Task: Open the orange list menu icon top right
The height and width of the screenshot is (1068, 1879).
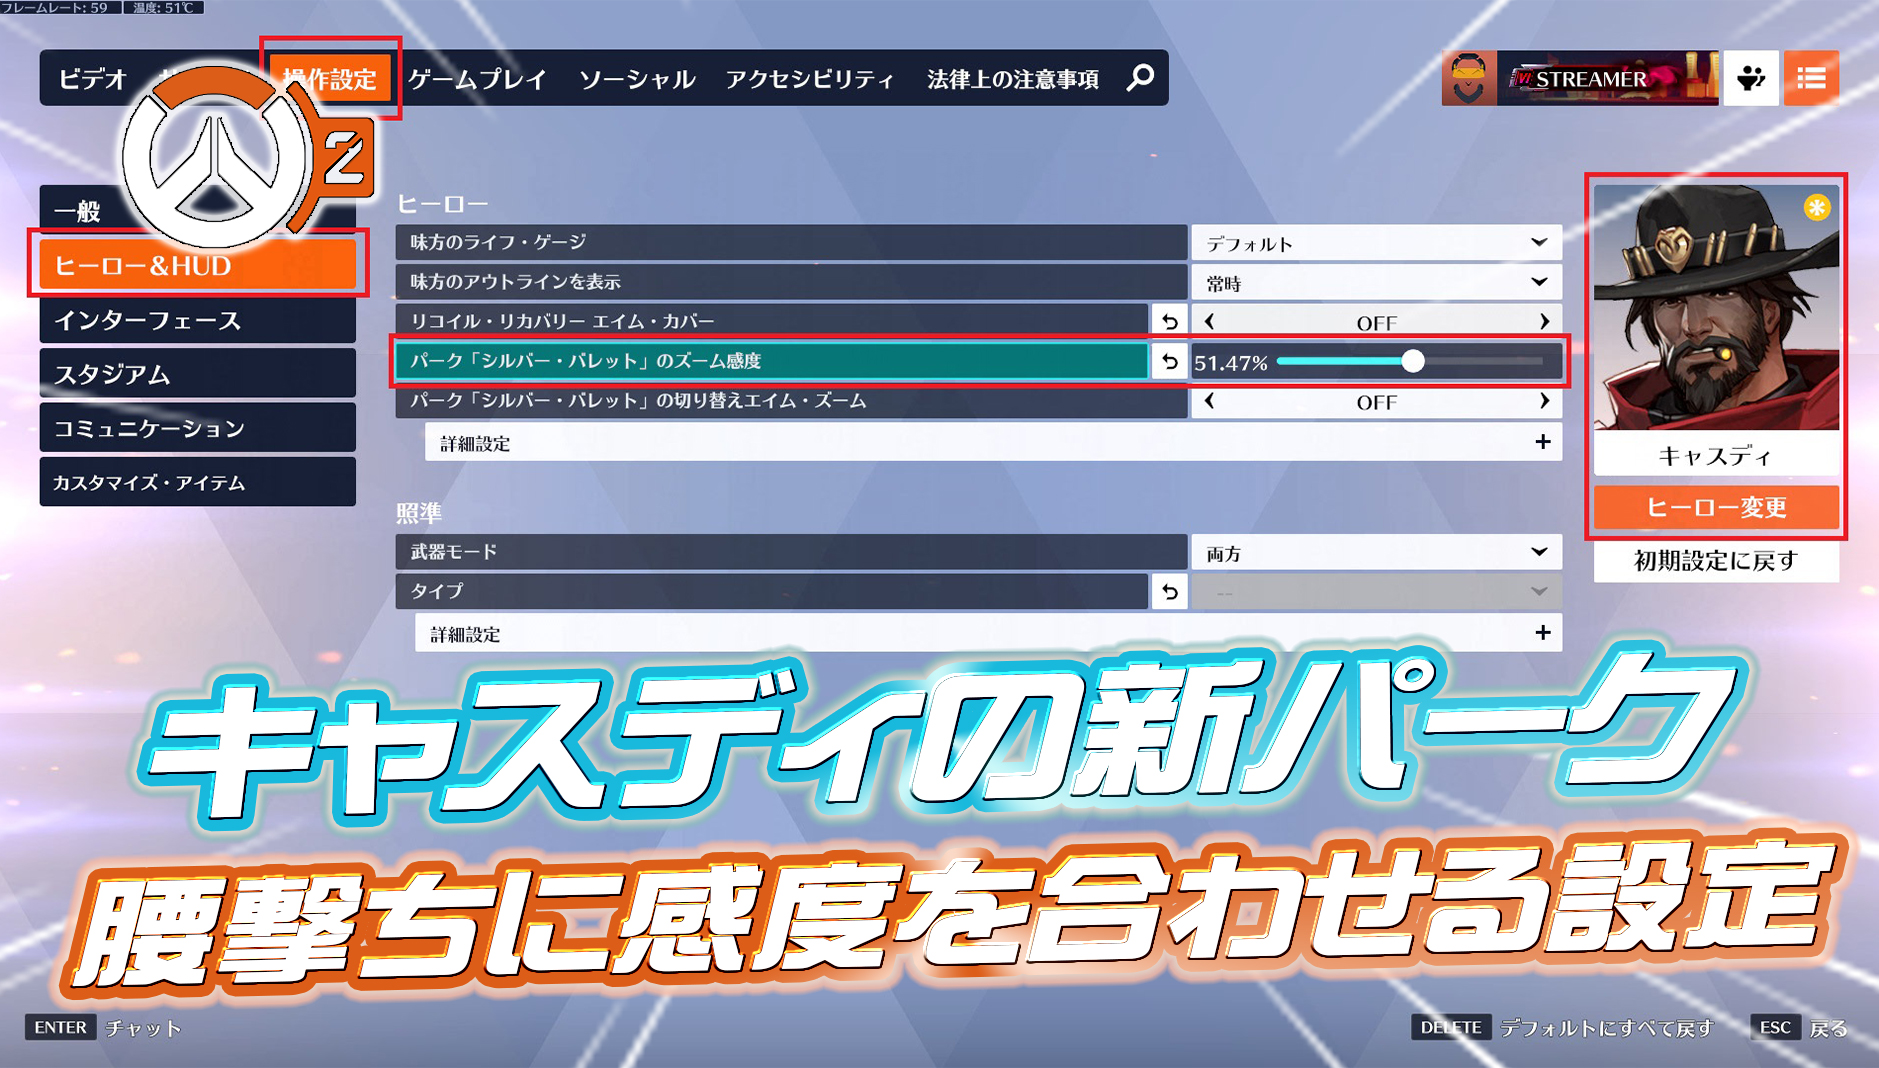Action: pyautogui.click(x=1811, y=78)
